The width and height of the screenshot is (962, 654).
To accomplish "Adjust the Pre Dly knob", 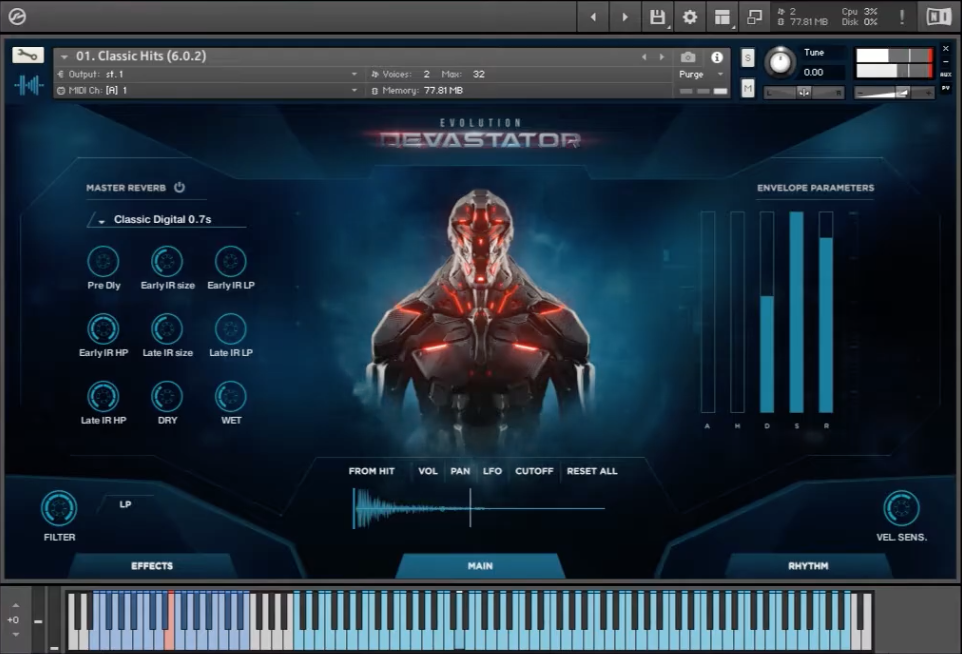I will pos(103,261).
